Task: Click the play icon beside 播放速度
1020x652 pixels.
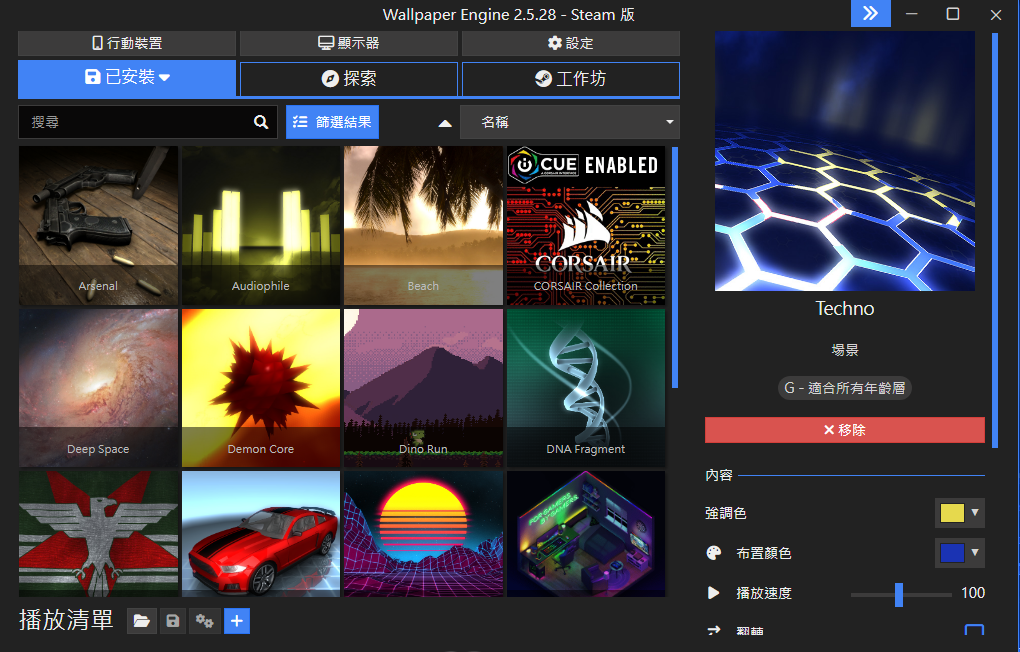Action: pos(714,593)
